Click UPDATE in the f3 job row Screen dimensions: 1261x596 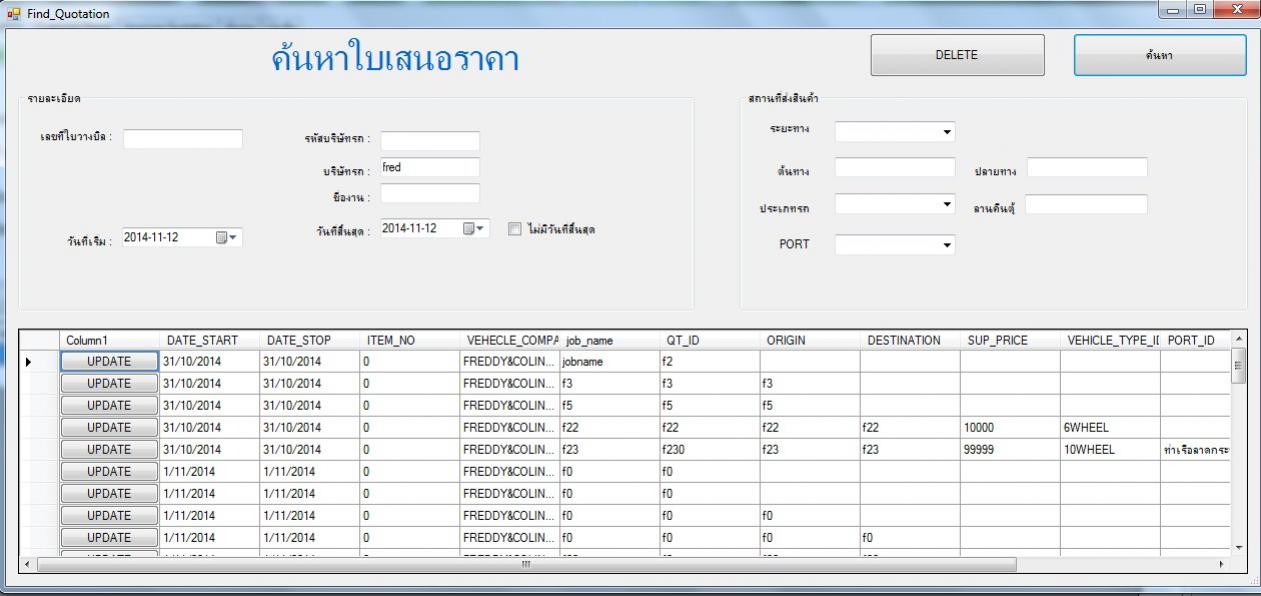tap(110, 383)
